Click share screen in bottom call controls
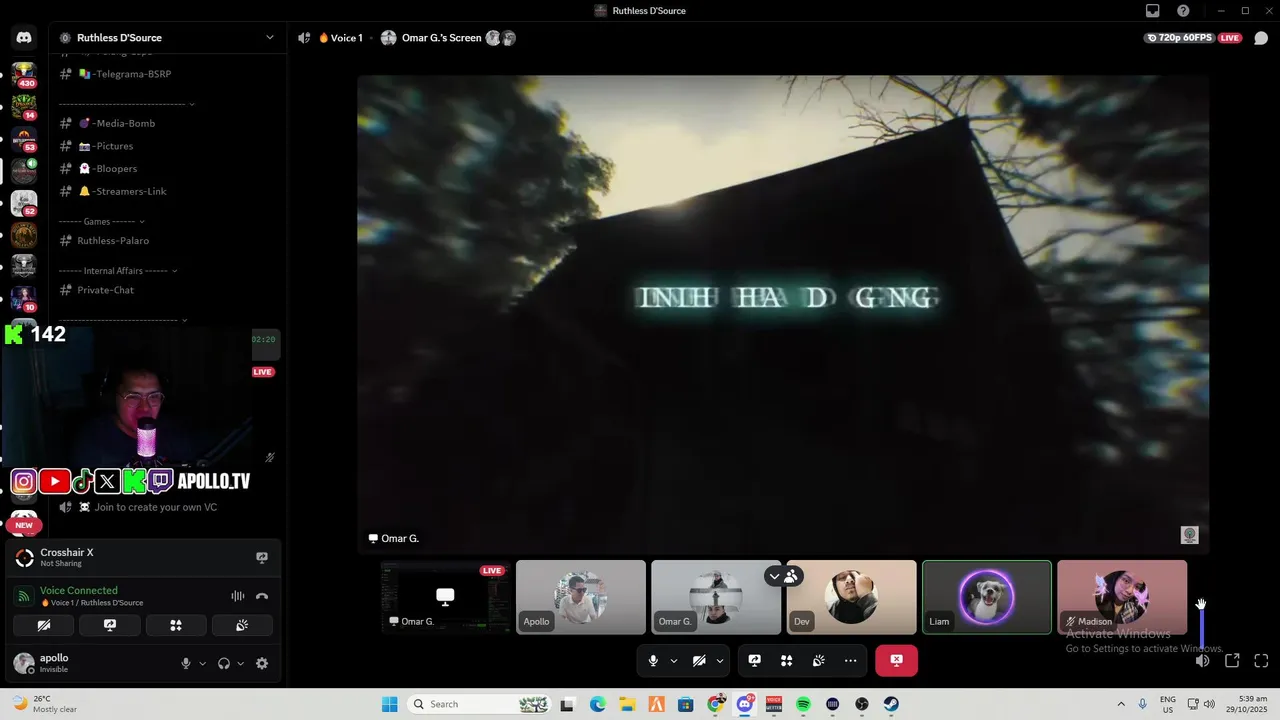Viewport: 1280px width, 720px height. tap(755, 660)
